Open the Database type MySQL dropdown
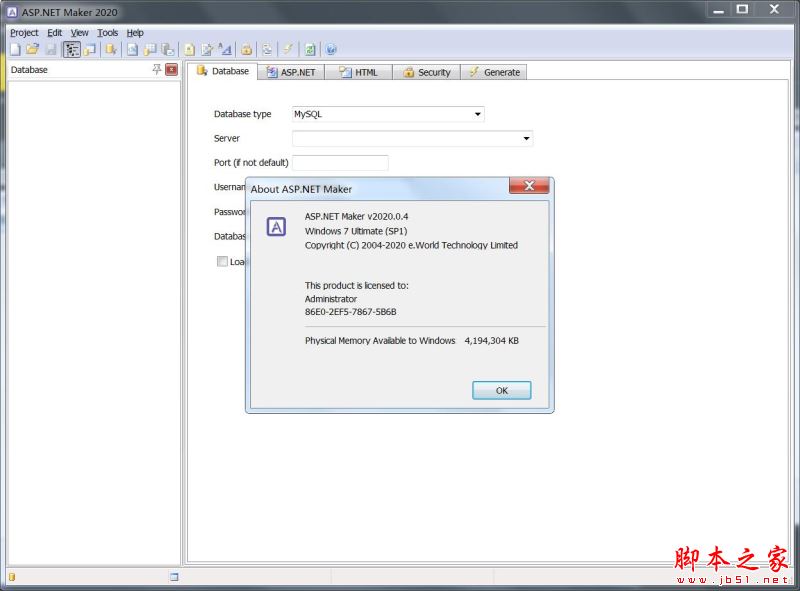The height and width of the screenshot is (591, 800). (477, 113)
